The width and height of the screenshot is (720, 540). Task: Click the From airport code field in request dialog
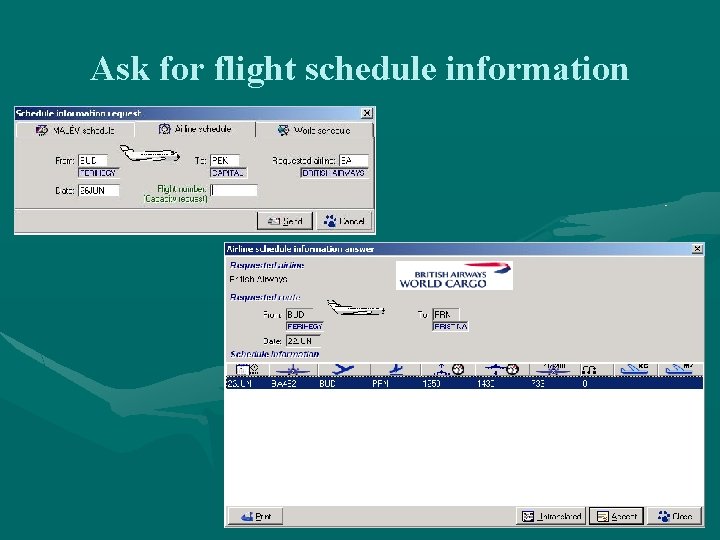(93, 160)
